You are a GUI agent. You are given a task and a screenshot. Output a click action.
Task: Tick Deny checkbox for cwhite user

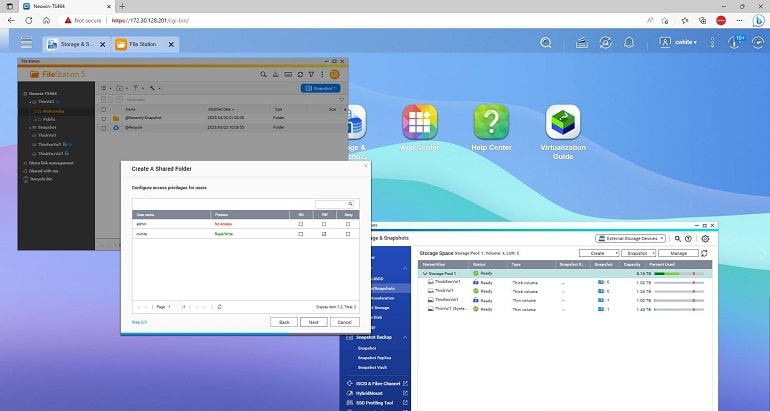(x=348, y=234)
